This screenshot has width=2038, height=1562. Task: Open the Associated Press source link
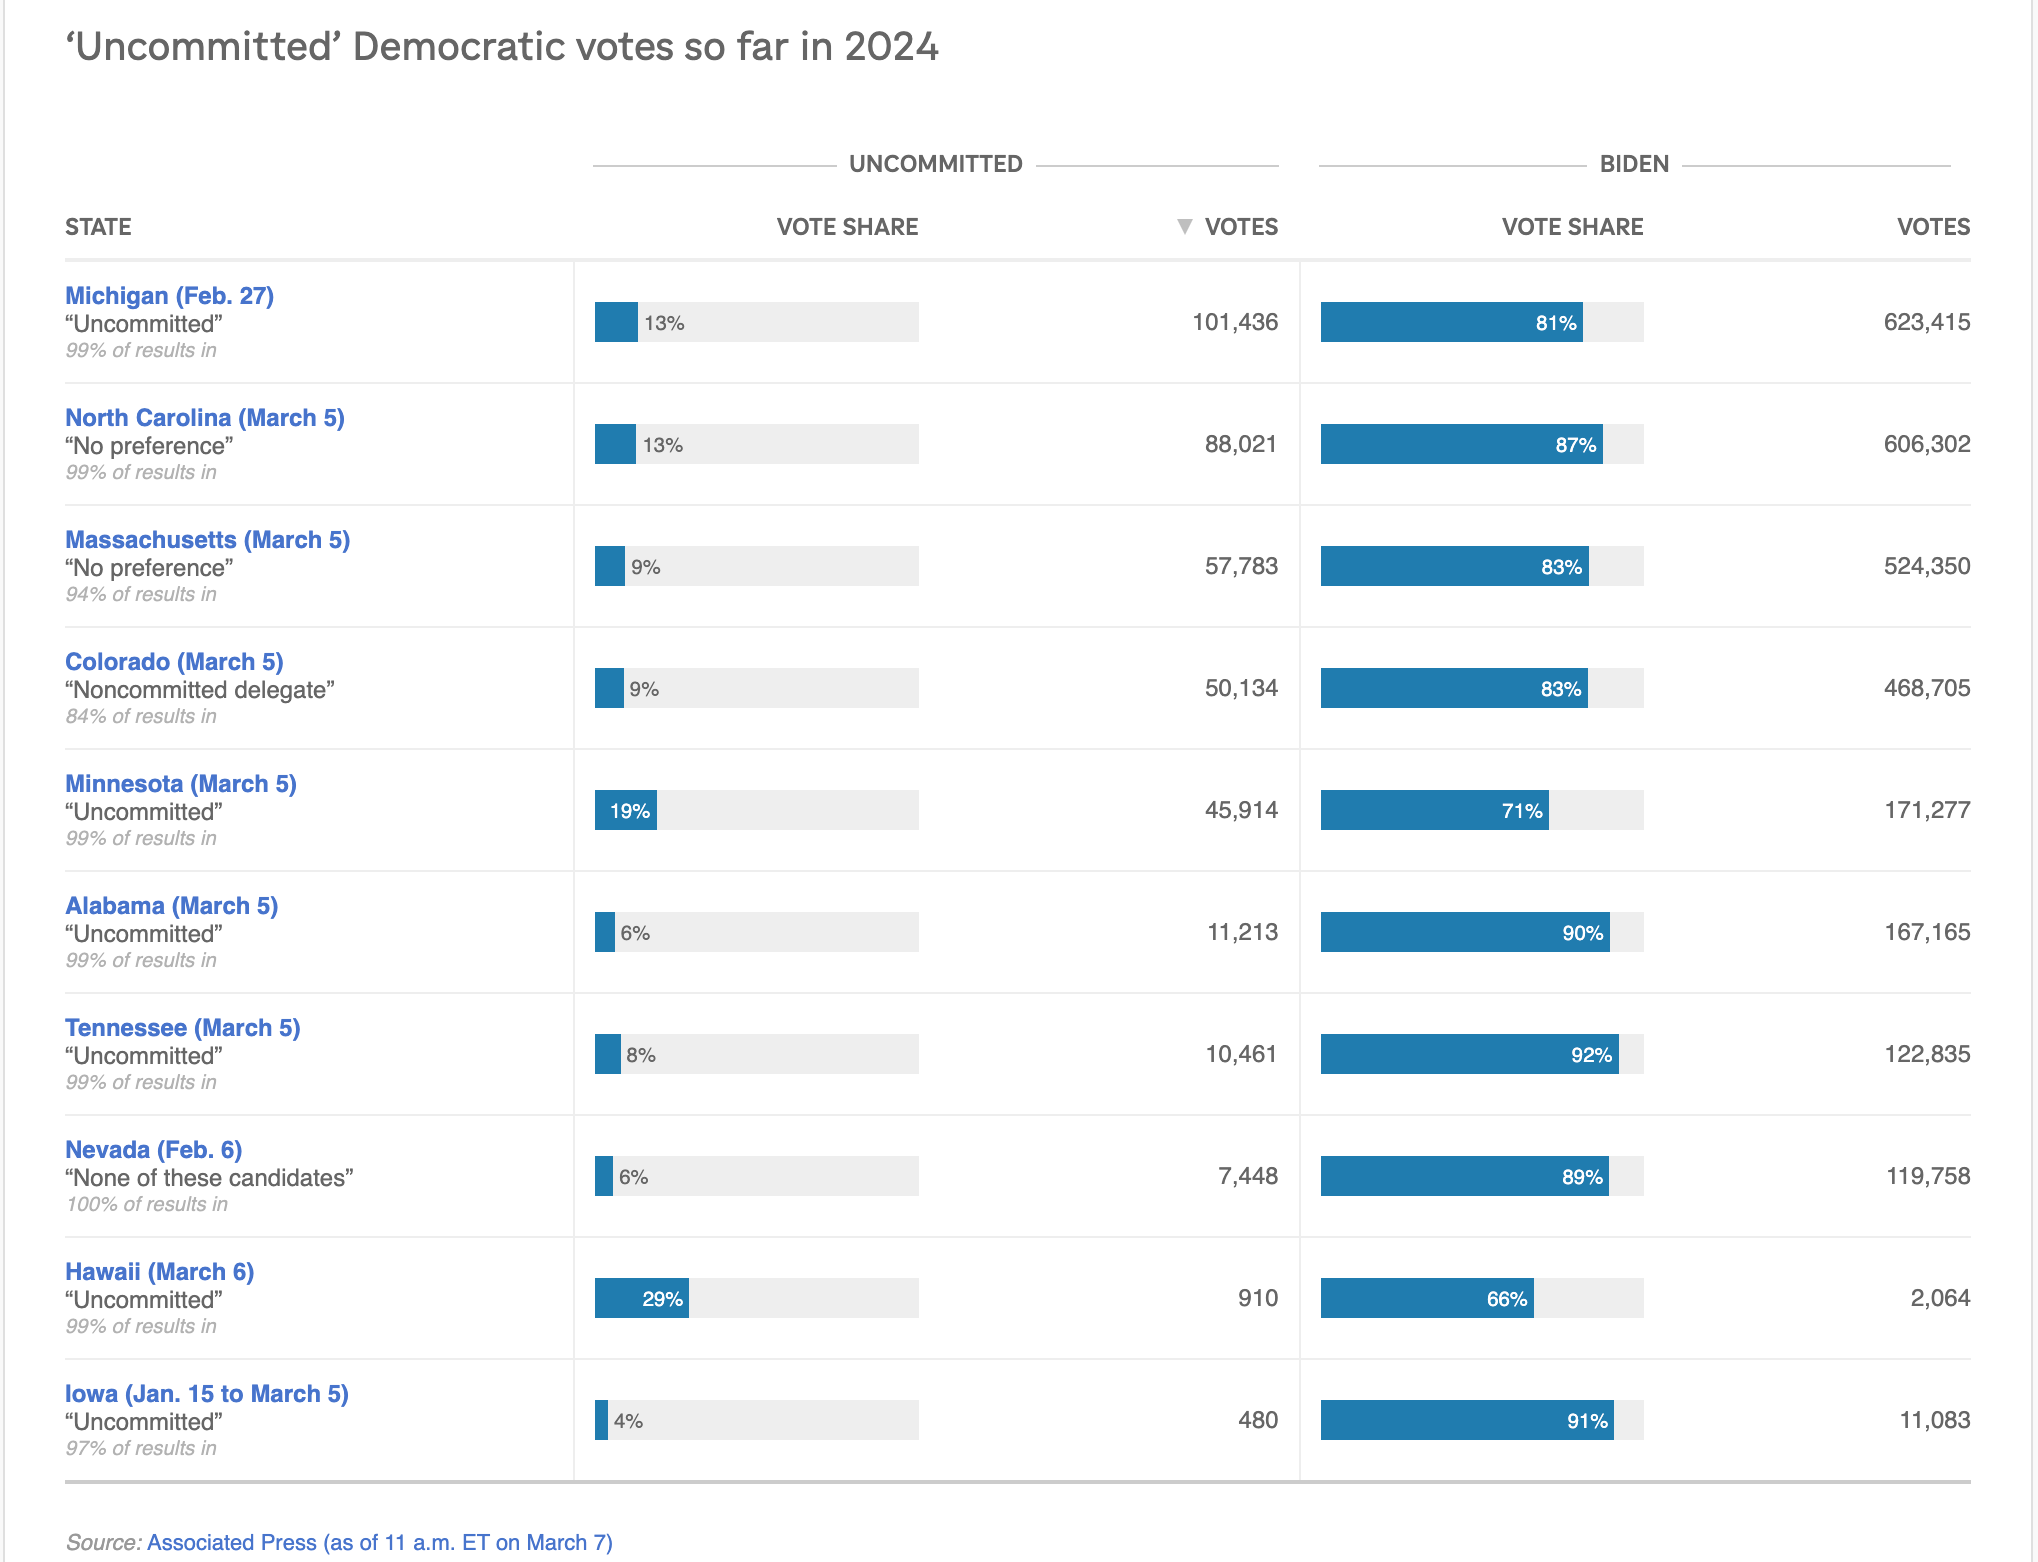point(380,1542)
